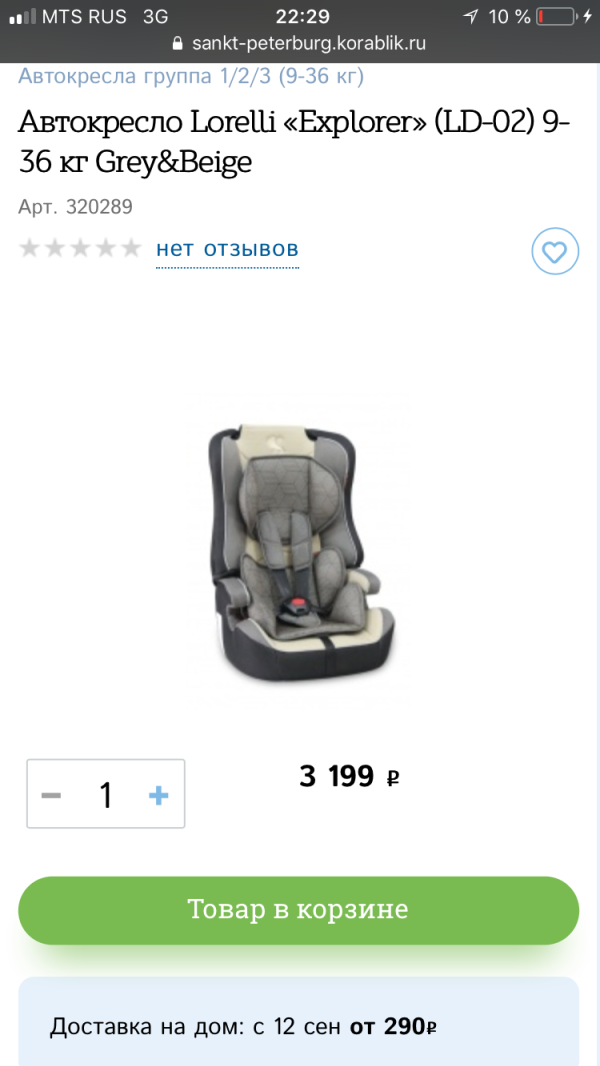Tap the product title Автокресло Lorelli Explorer
The image size is (600, 1066).
(x=294, y=142)
